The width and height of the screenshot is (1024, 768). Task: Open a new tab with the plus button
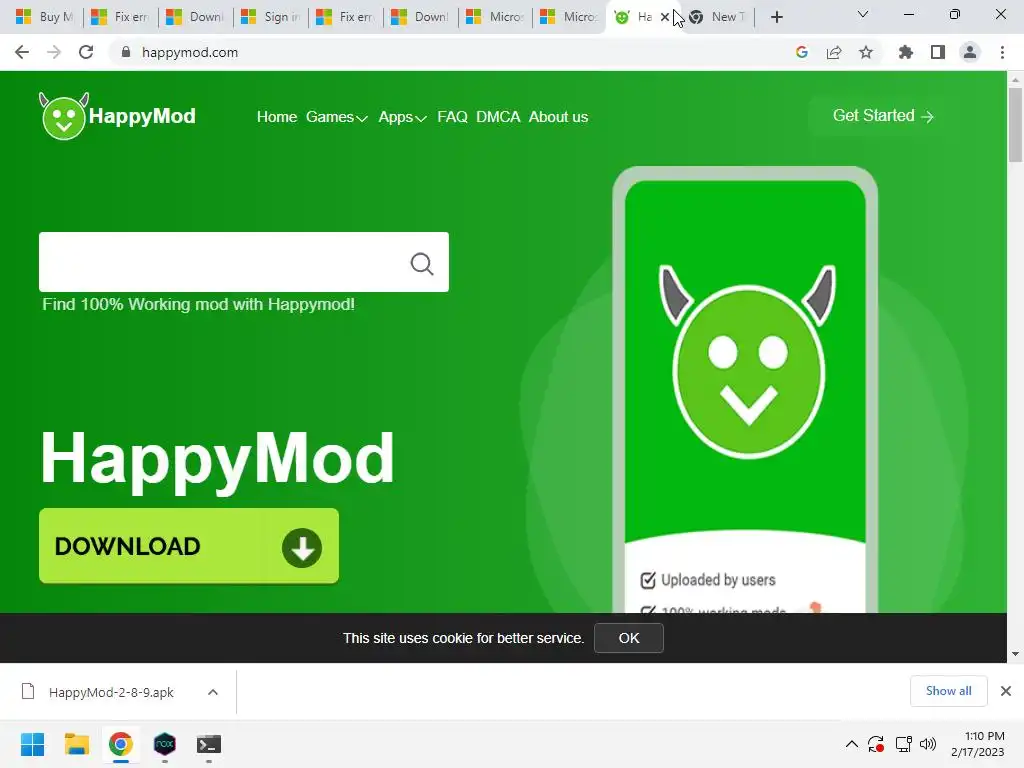(x=776, y=17)
